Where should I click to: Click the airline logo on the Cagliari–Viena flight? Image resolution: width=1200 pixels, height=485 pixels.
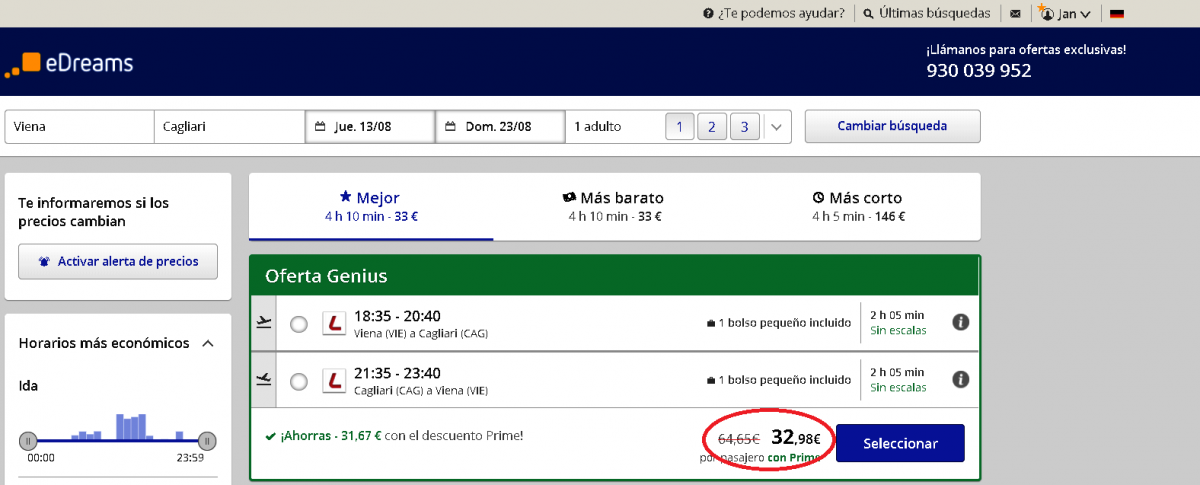click(x=334, y=381)
